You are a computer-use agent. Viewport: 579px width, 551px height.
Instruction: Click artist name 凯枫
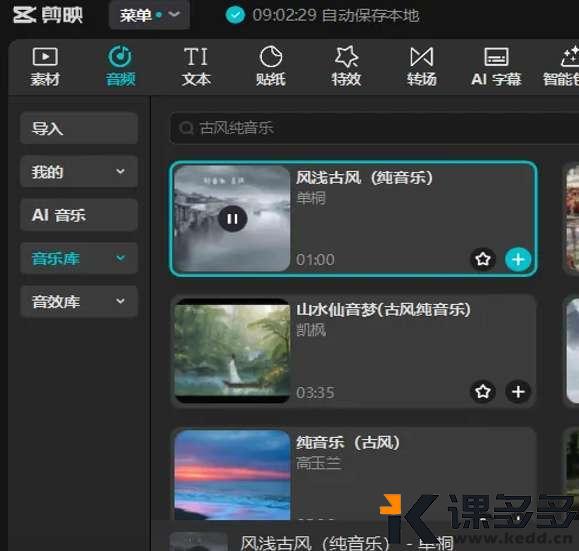(311, 330)
